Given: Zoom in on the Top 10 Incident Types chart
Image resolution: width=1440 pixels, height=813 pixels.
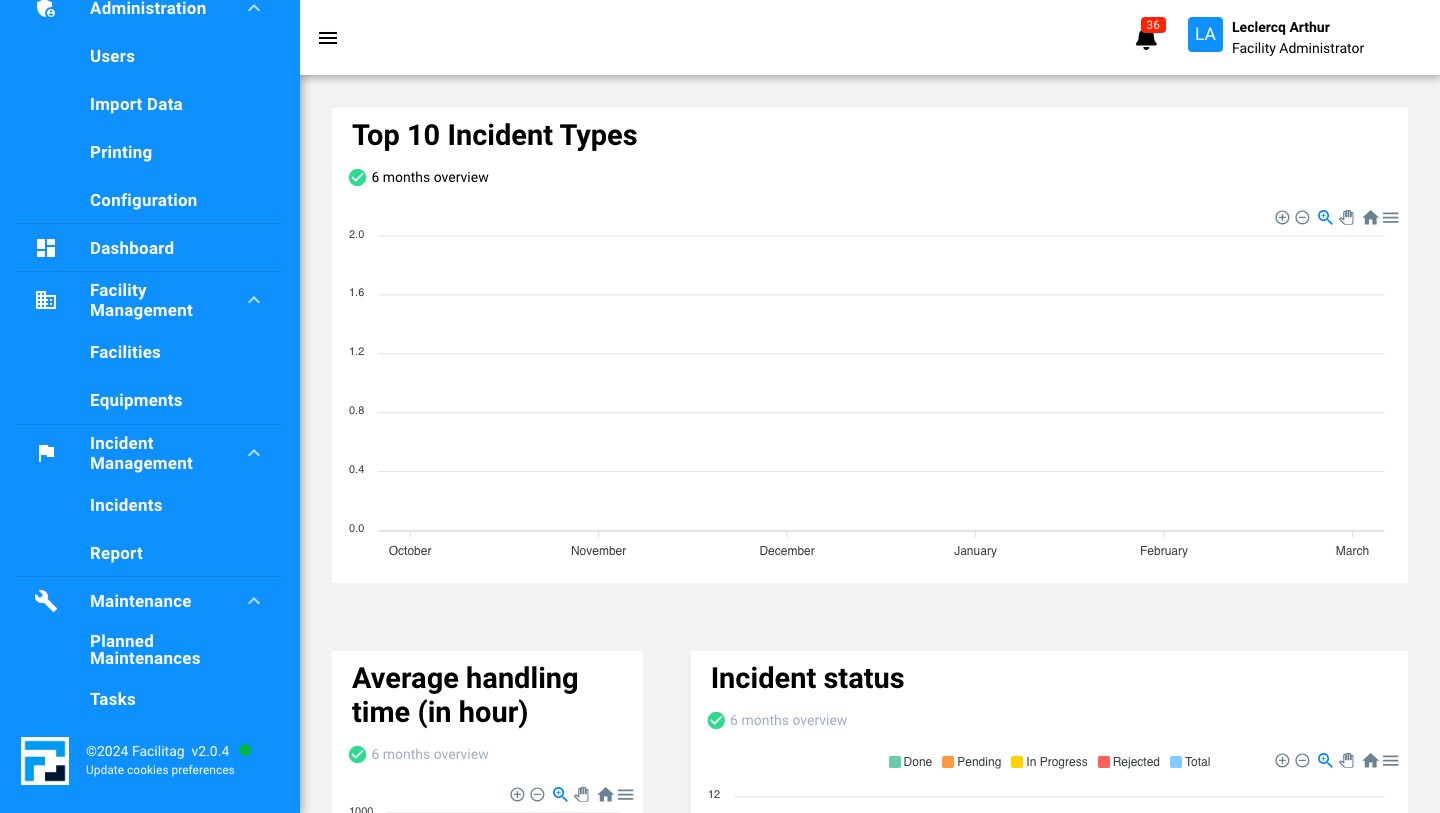Looking at the screenshot, I should click(1283, 217).
